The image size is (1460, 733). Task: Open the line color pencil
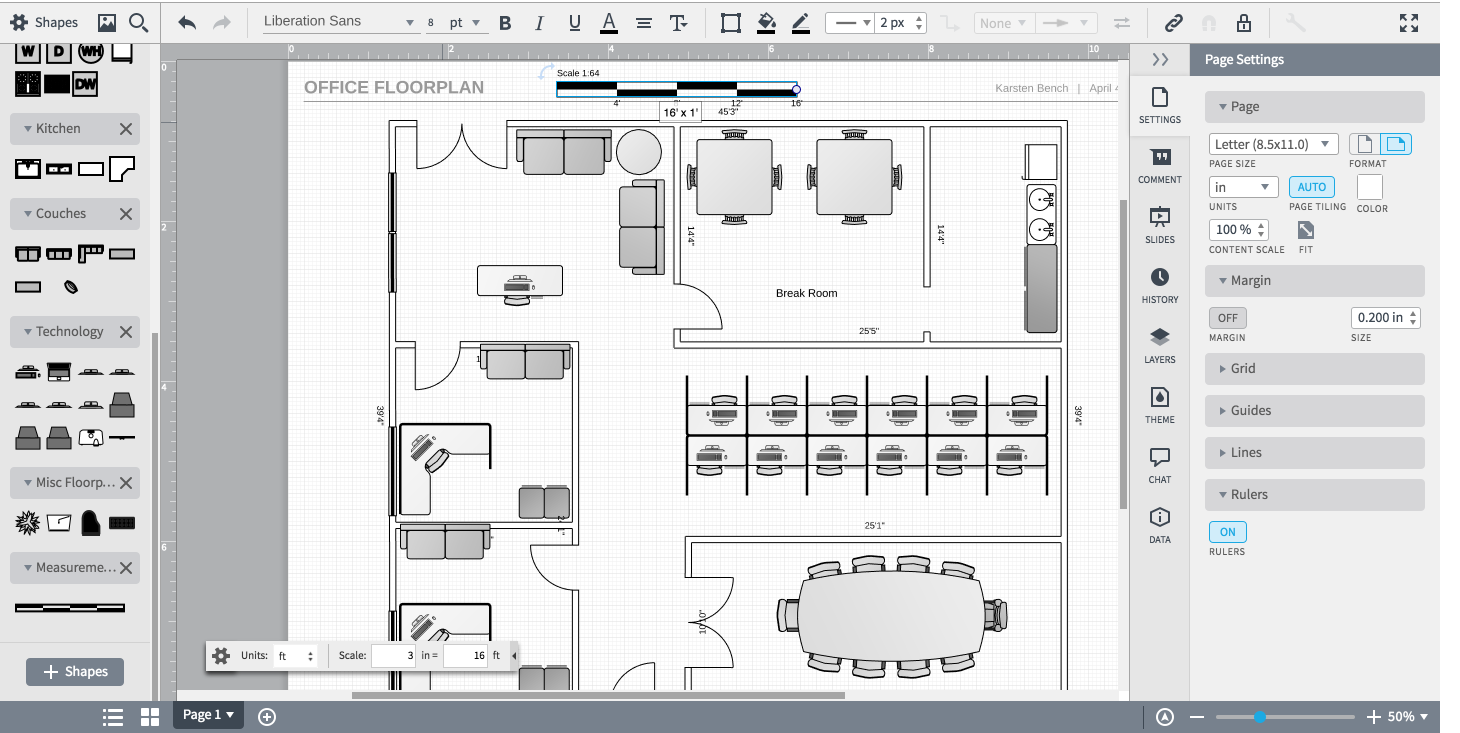[x=800, y=23]
